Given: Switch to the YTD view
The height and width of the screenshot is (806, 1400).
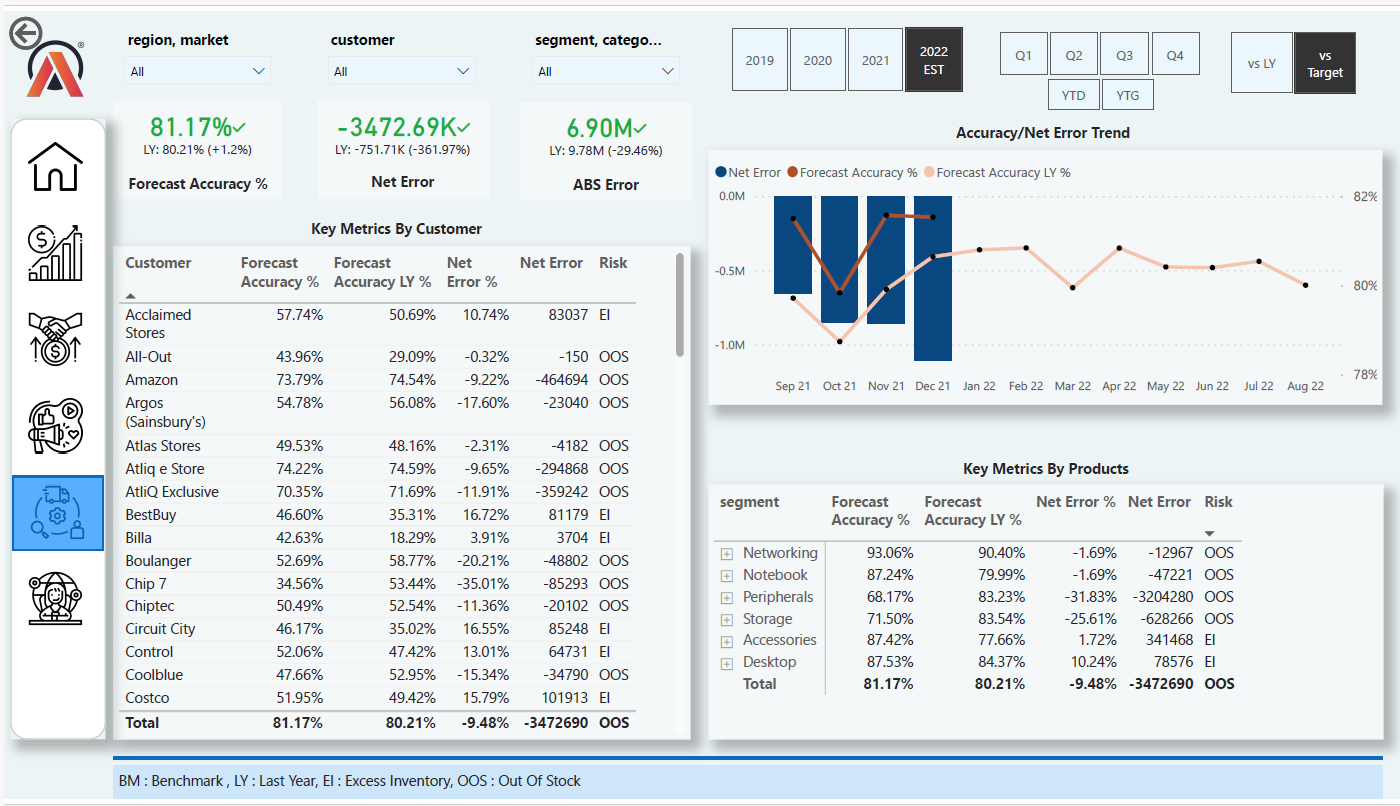Looking at the screenshot, I should pos(1073,95).
